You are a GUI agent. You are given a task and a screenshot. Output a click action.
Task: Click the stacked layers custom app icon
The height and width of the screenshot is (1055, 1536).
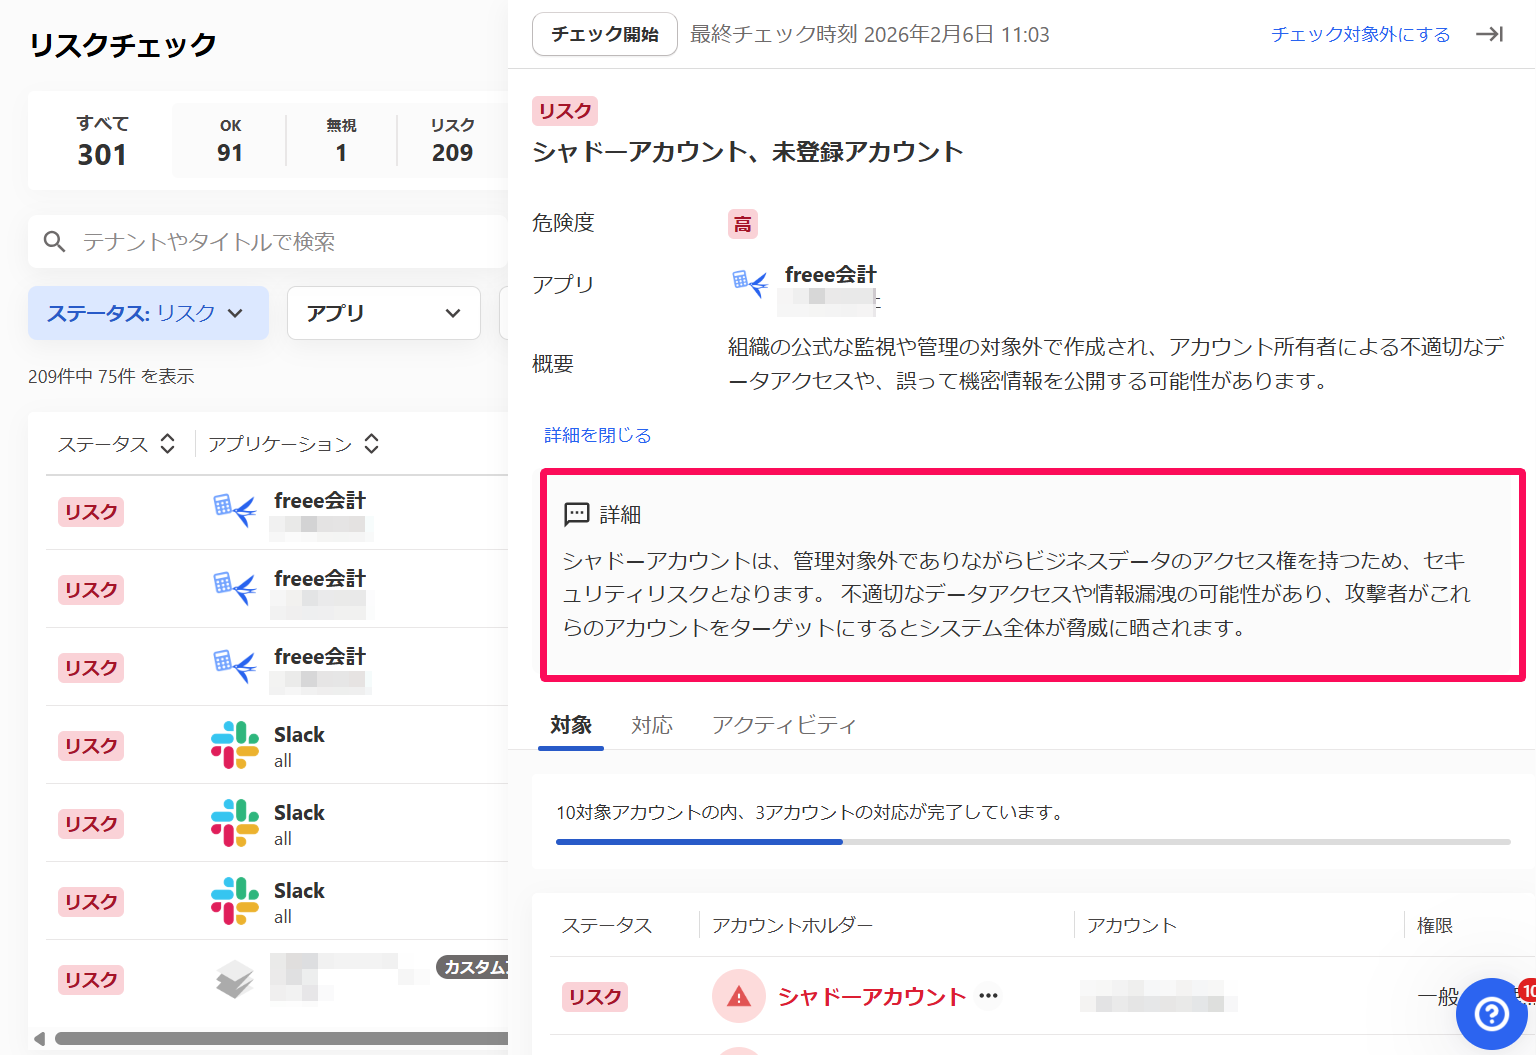[x=235, y=979]
